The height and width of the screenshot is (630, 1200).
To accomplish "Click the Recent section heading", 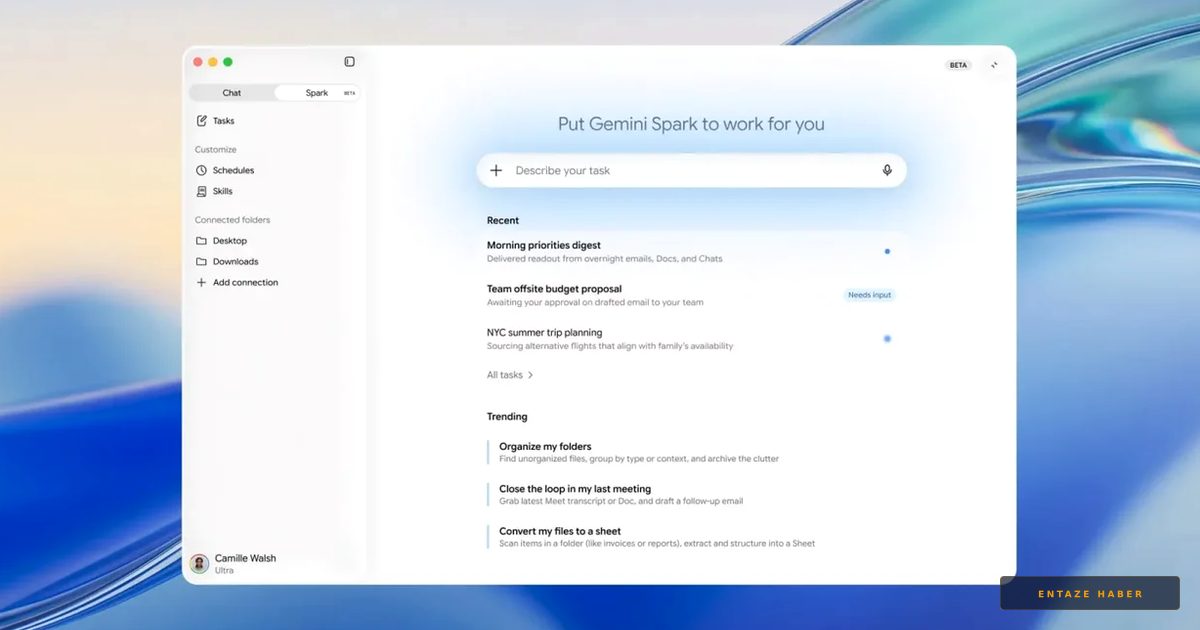I will [503, 220].
